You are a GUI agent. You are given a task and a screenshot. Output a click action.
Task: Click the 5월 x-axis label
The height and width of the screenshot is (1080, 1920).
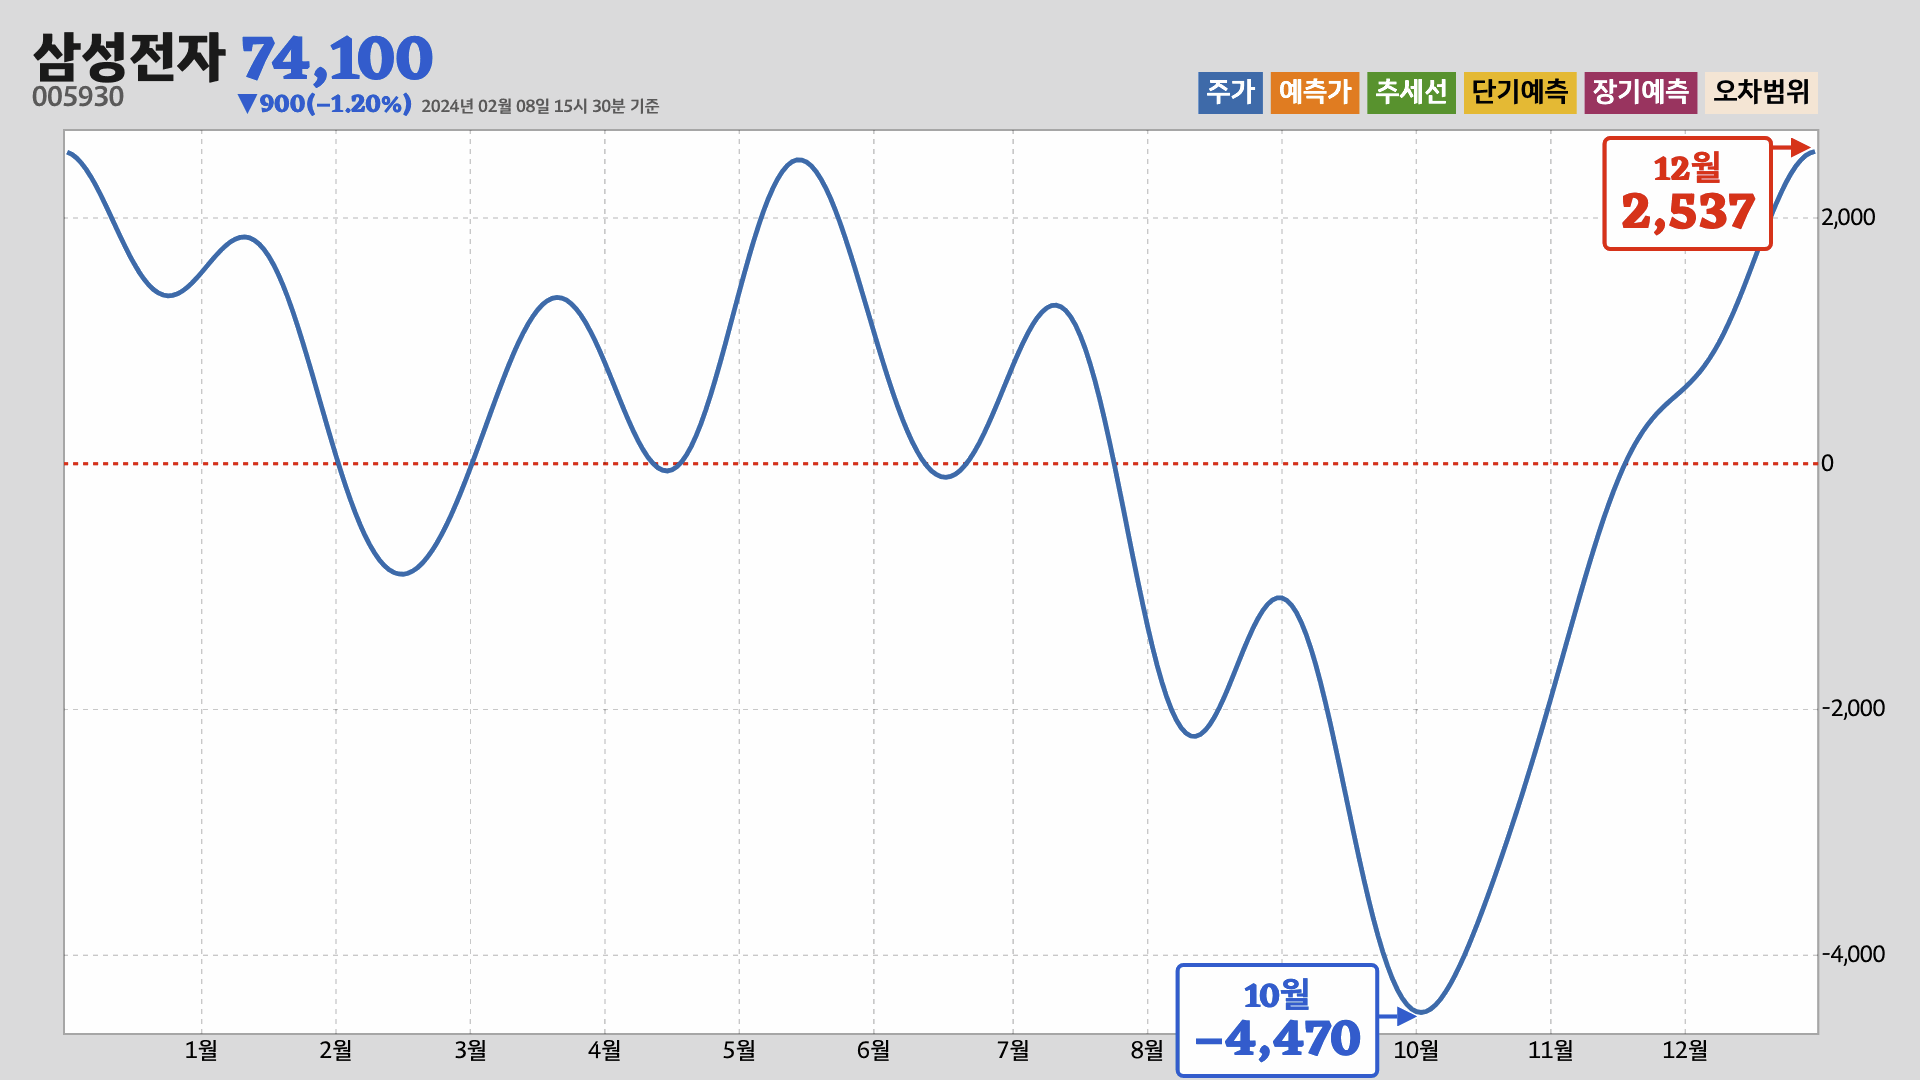pos(739,1050)
